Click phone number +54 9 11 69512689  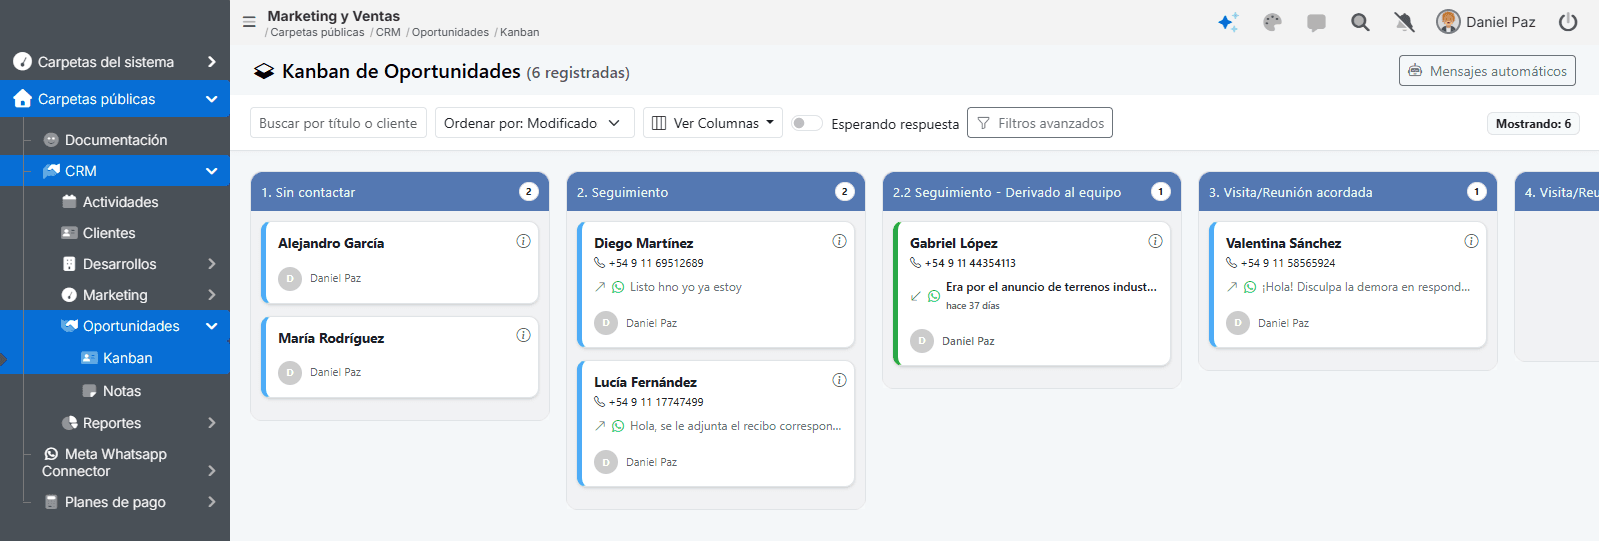click(656, 263)
